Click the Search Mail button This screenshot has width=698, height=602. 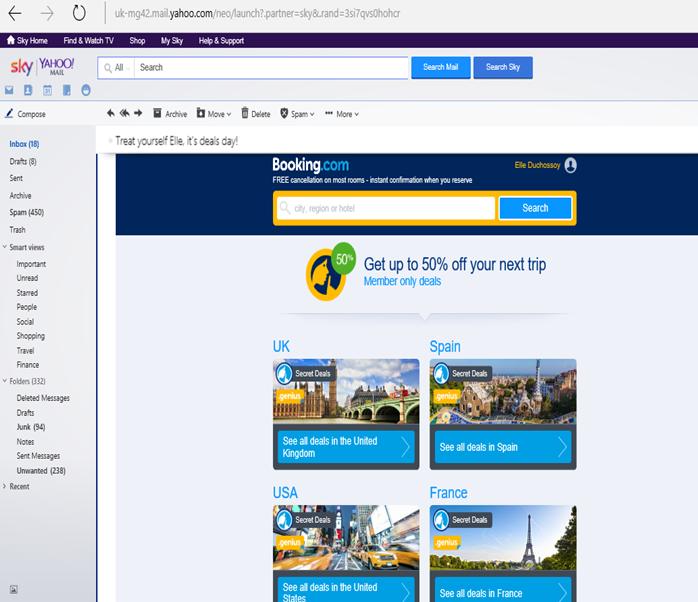(440, 67)
